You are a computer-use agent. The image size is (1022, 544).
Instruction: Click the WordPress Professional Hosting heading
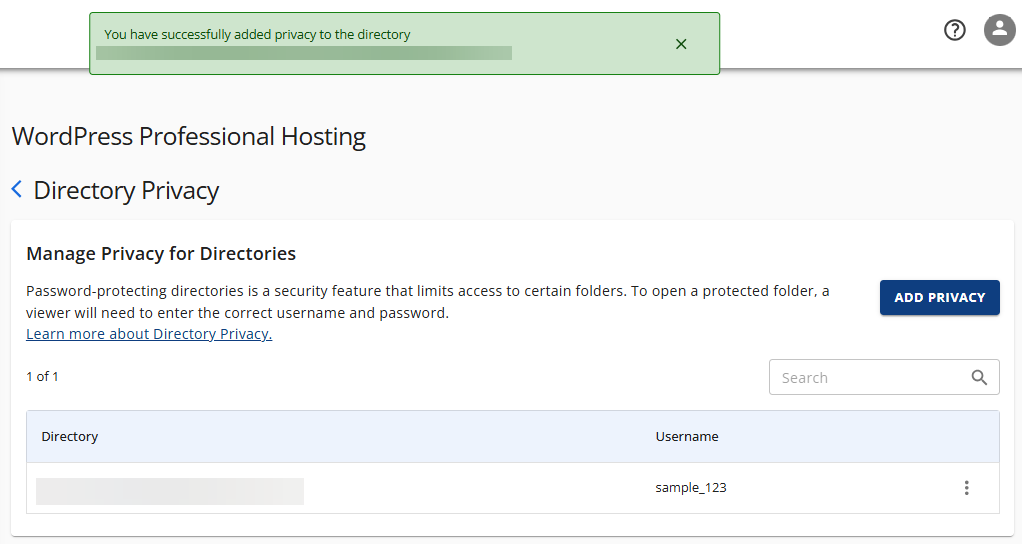(189, 136)
